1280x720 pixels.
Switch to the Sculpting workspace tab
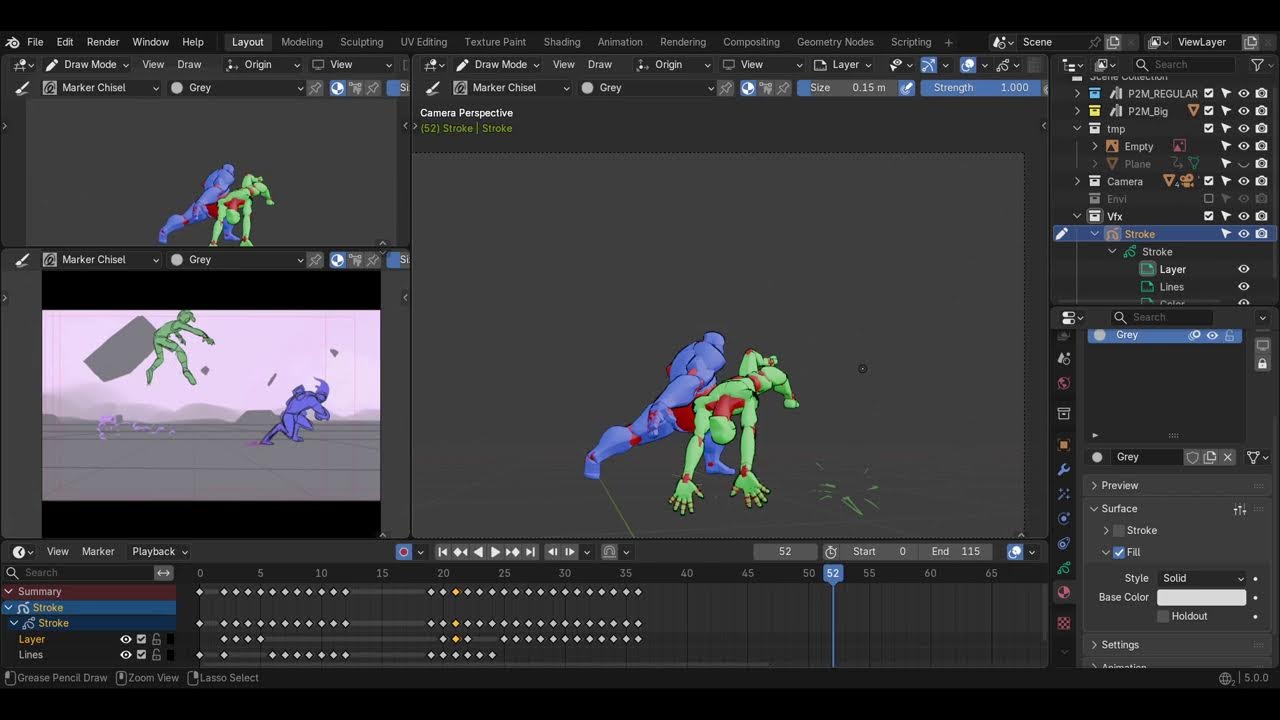[x=361, y=42]
